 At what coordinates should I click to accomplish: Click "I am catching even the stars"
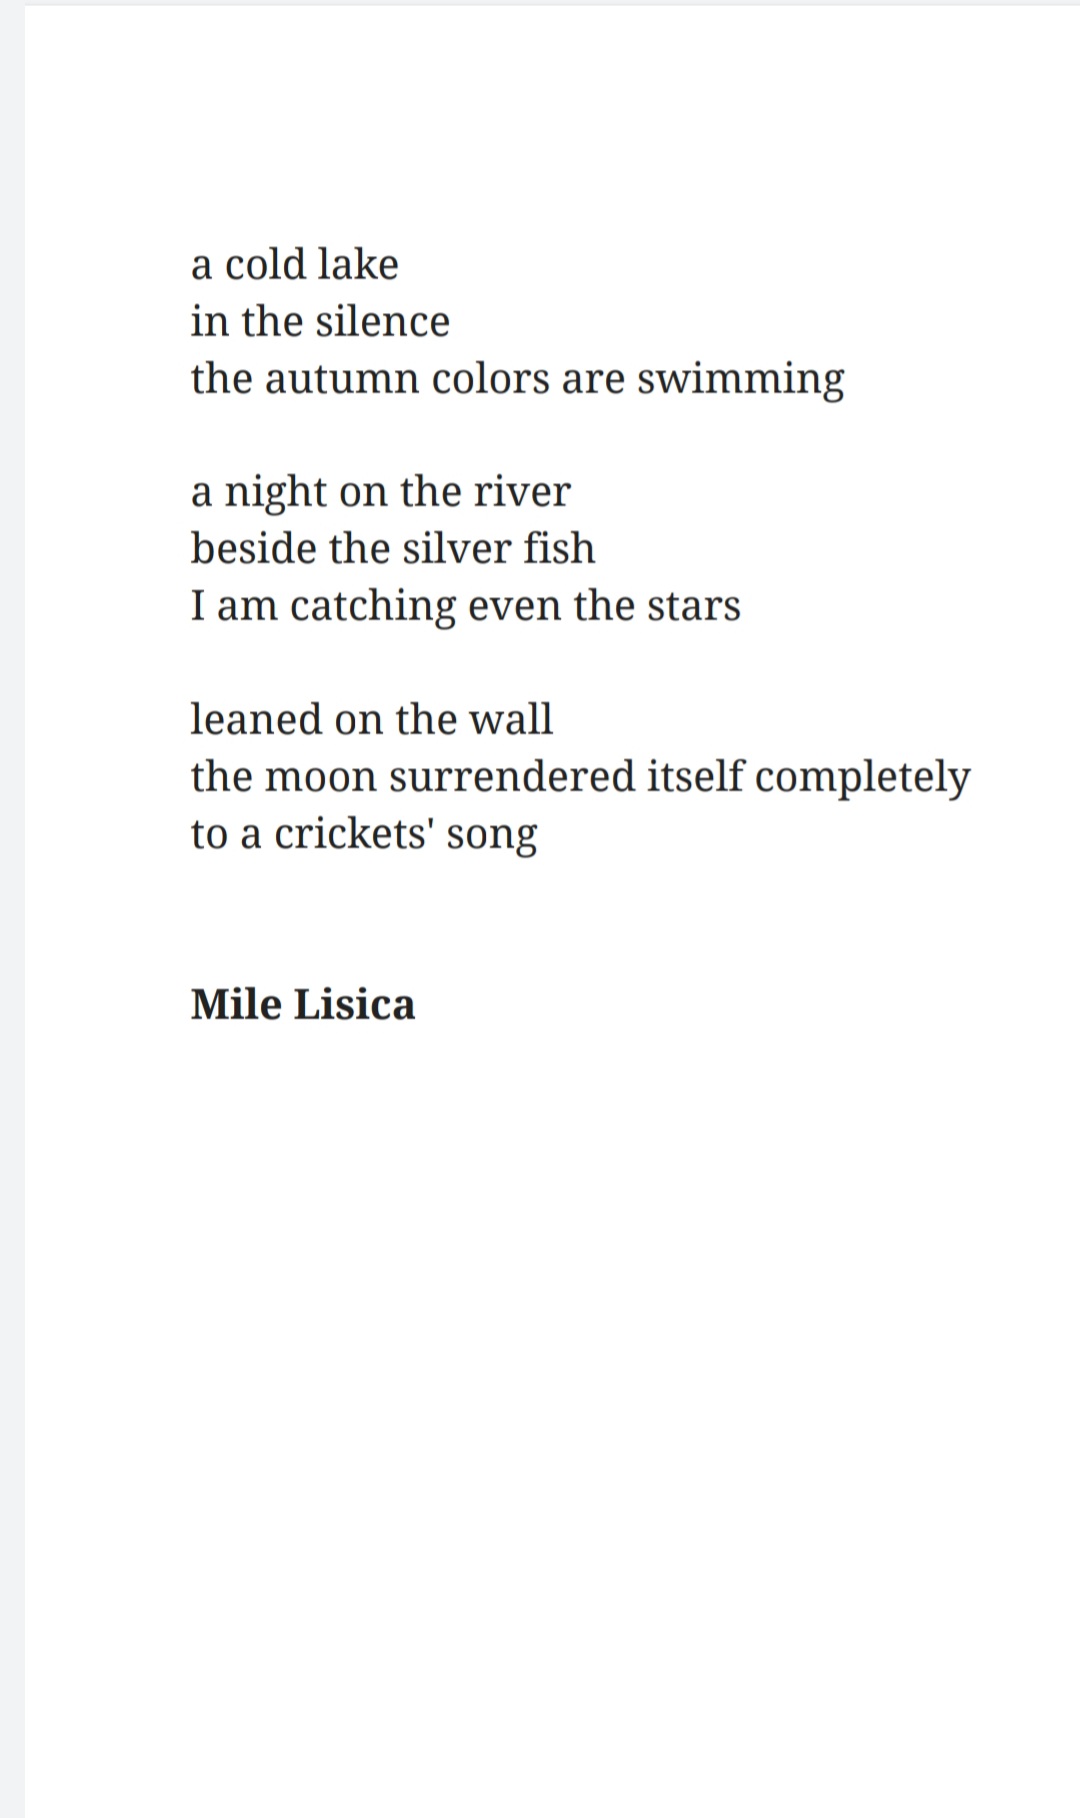[x=466, y=607]
